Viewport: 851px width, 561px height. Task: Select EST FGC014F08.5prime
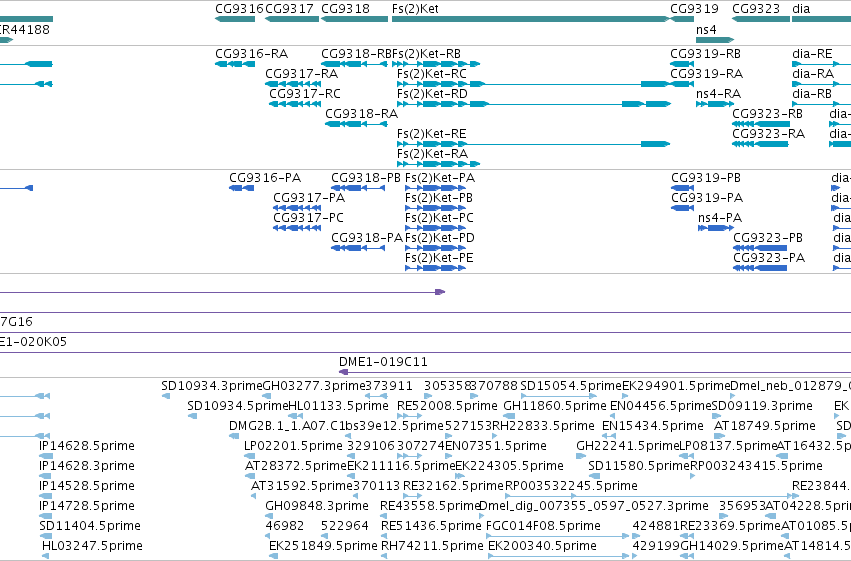[x=558, y=536]
